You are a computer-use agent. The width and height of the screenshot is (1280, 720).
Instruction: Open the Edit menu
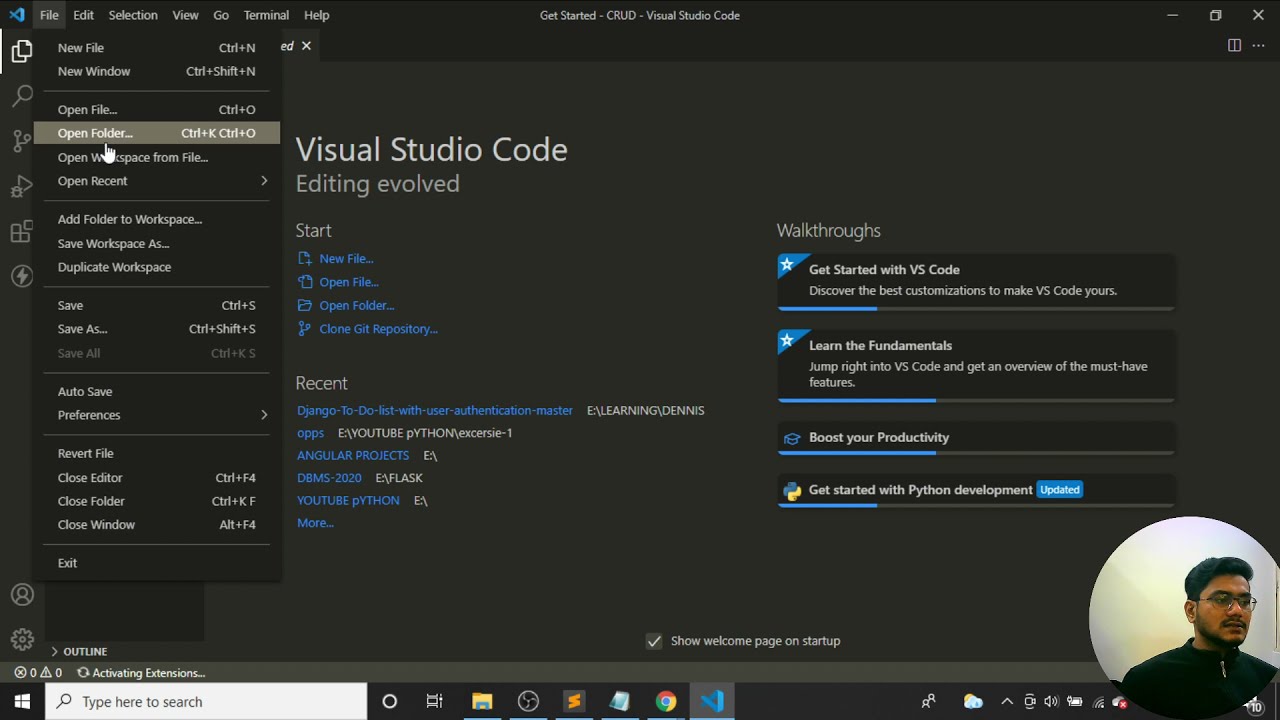[83, 15]
